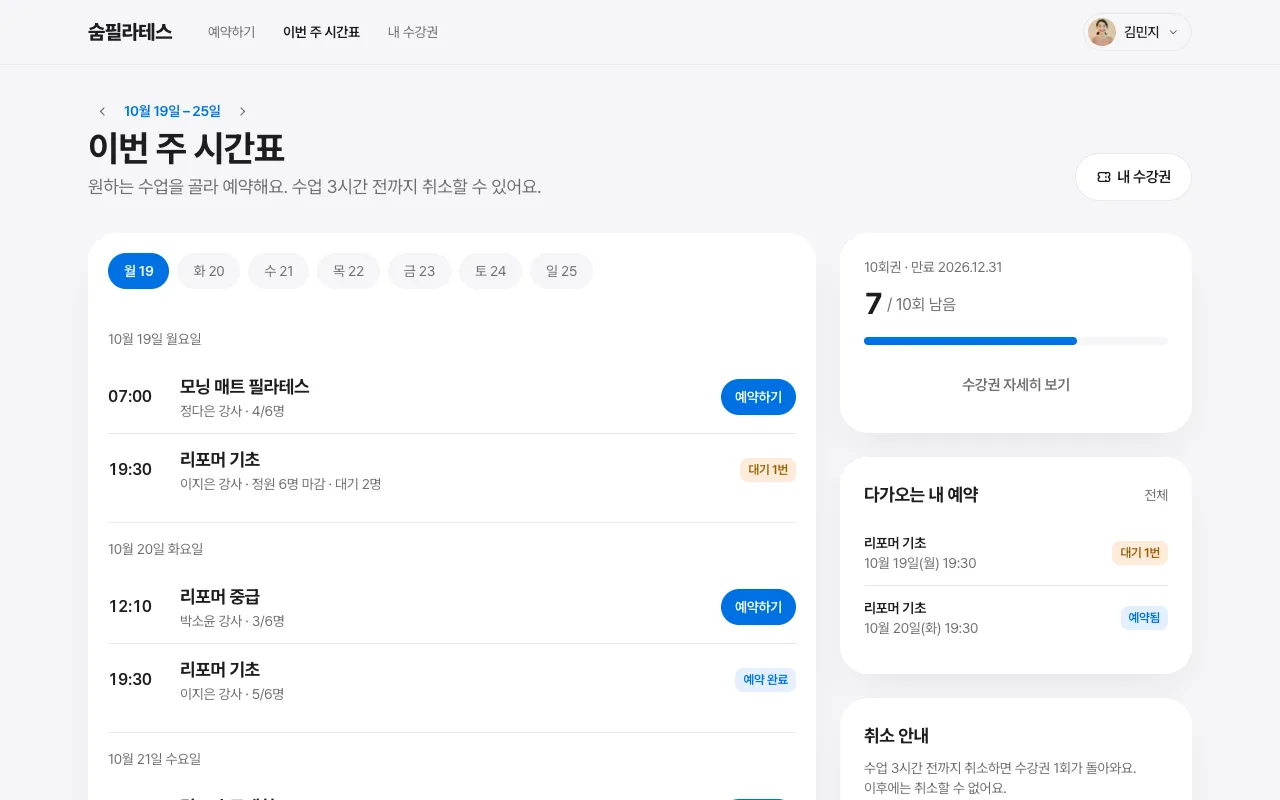1280x800 pixels.
Task: Select the 토 24 day tab
Action: coord(490,271)
